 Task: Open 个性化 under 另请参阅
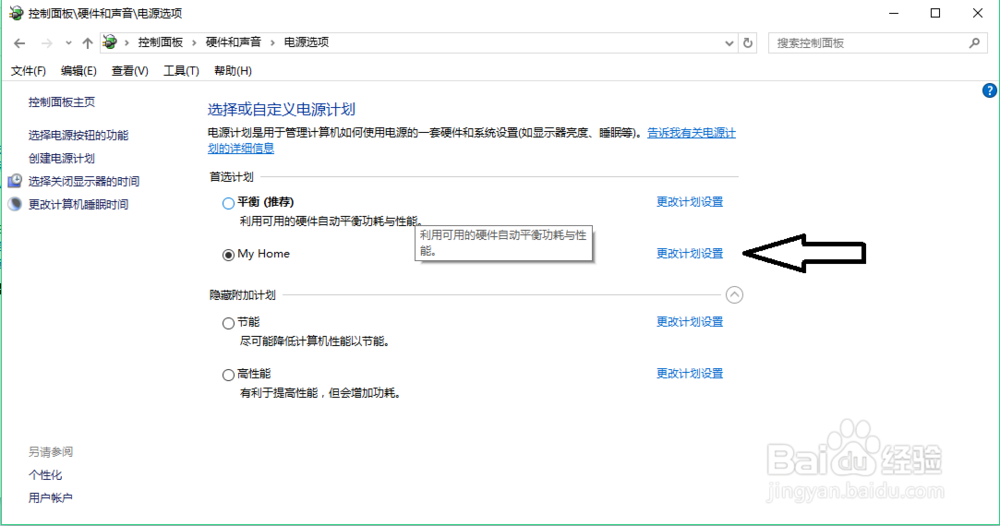click(45, 475)
